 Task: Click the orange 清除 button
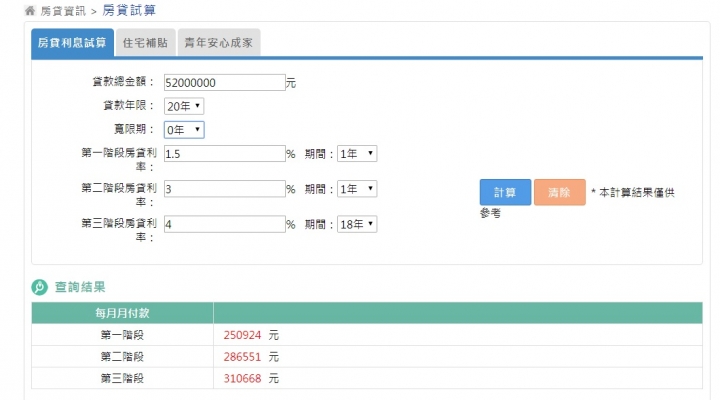point(560,192)
